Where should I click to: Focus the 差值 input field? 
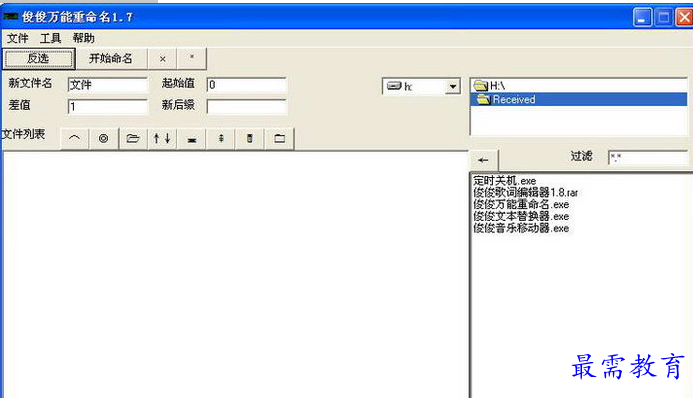coord(107,106)
